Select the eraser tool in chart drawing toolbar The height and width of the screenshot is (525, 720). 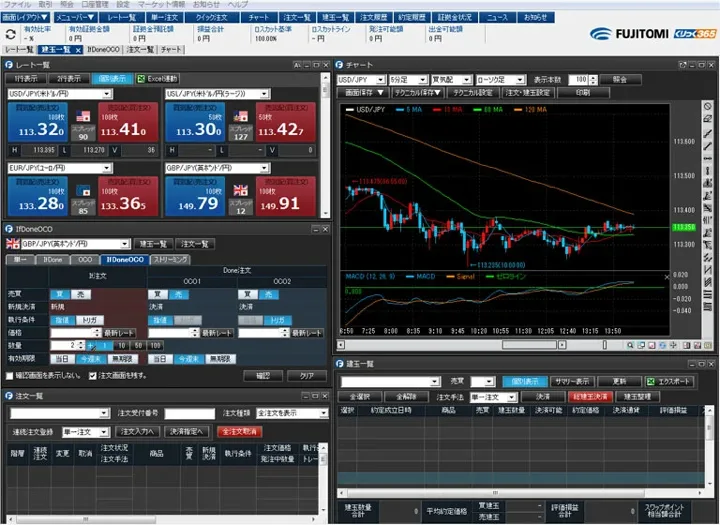point(708,119)
